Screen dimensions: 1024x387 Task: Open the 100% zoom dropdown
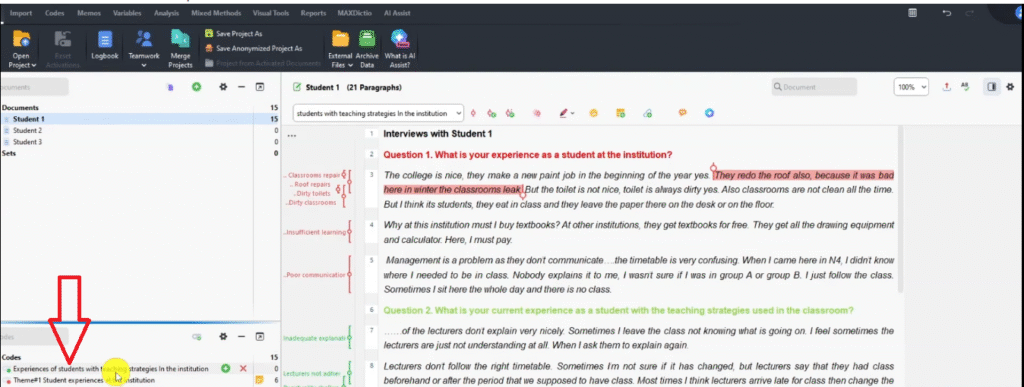[911, 87]
